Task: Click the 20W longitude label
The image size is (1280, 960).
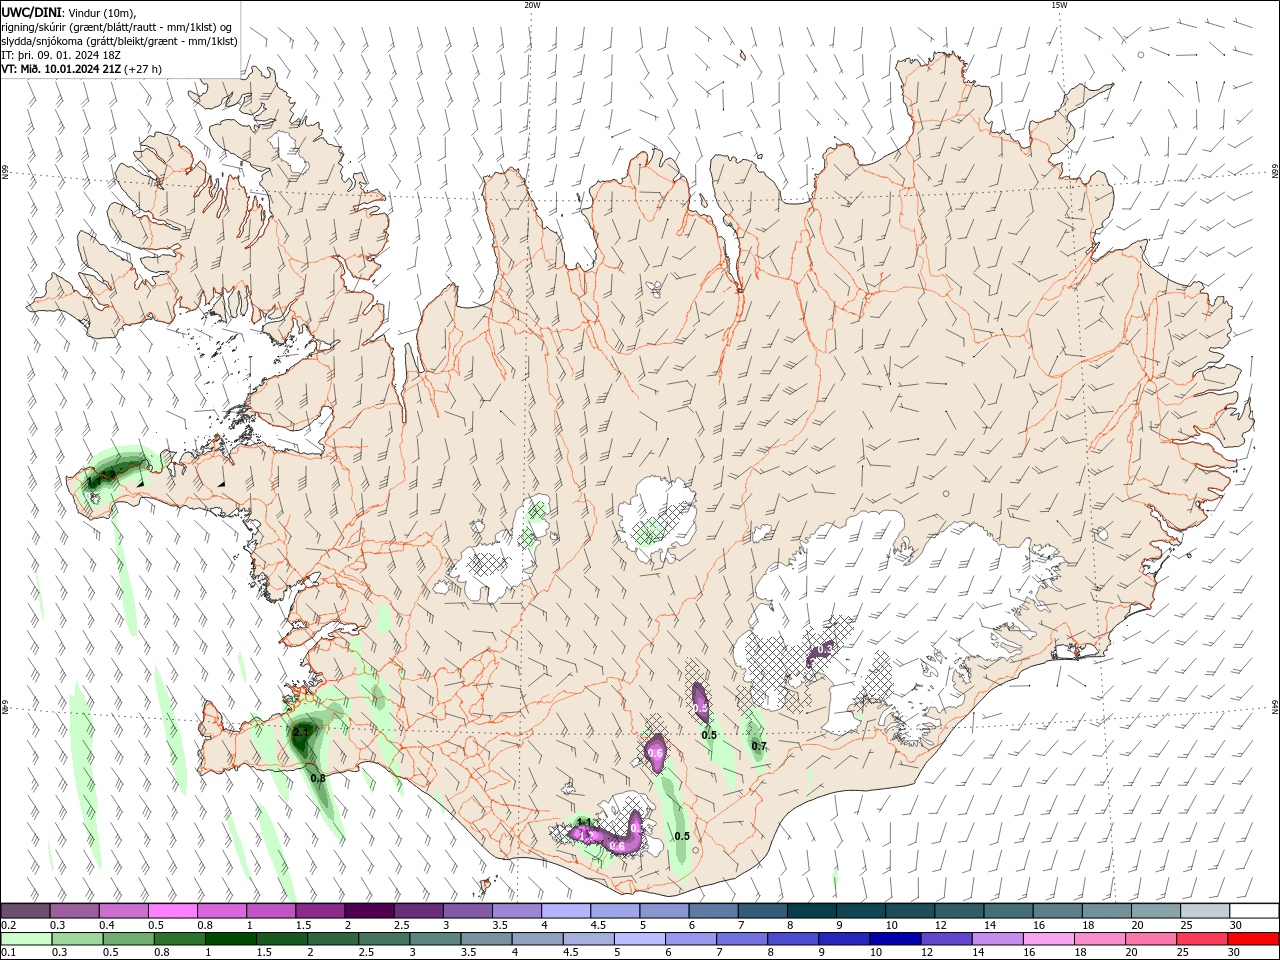Action: (x=532, y=5)
